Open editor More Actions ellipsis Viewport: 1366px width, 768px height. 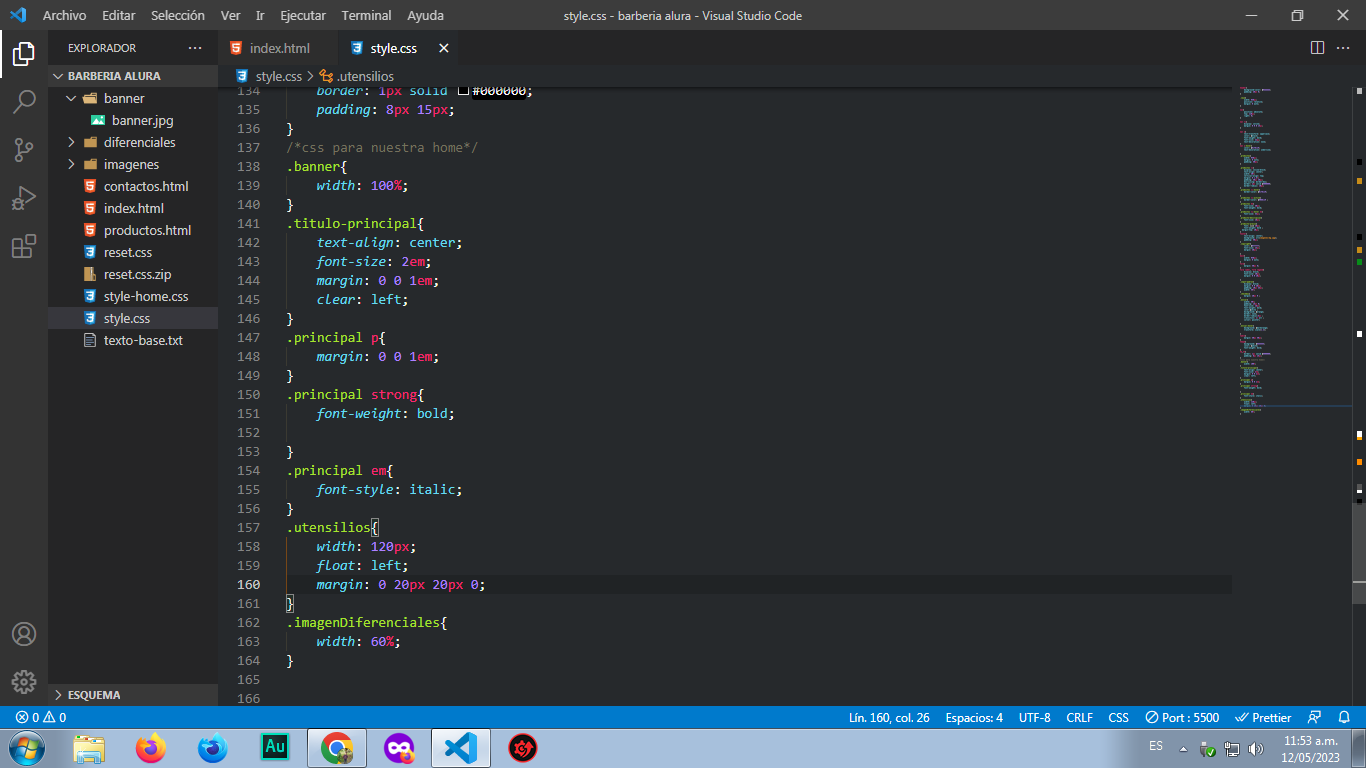point(1343,48)
